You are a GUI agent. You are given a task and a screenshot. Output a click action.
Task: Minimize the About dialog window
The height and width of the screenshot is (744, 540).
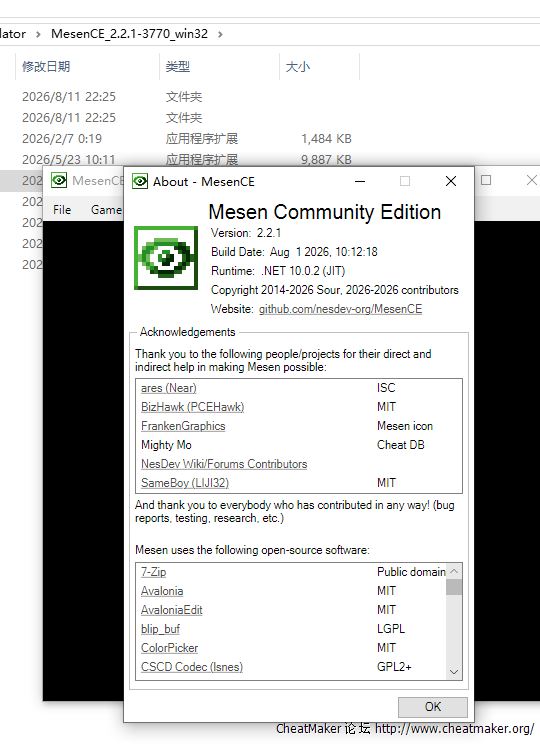pos(360,181)
